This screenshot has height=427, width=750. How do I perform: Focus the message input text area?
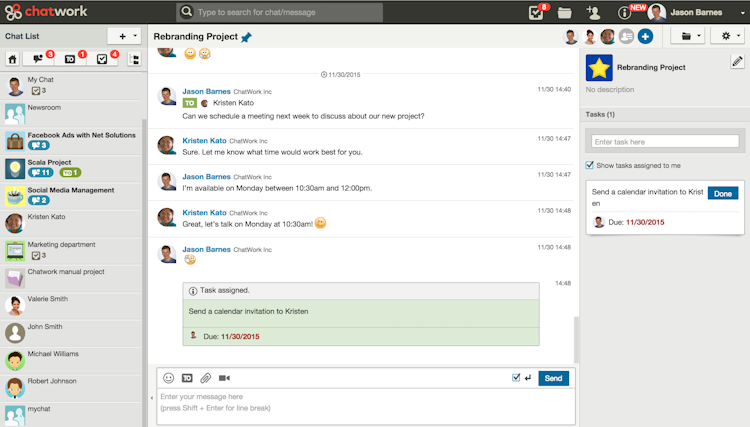366,405
